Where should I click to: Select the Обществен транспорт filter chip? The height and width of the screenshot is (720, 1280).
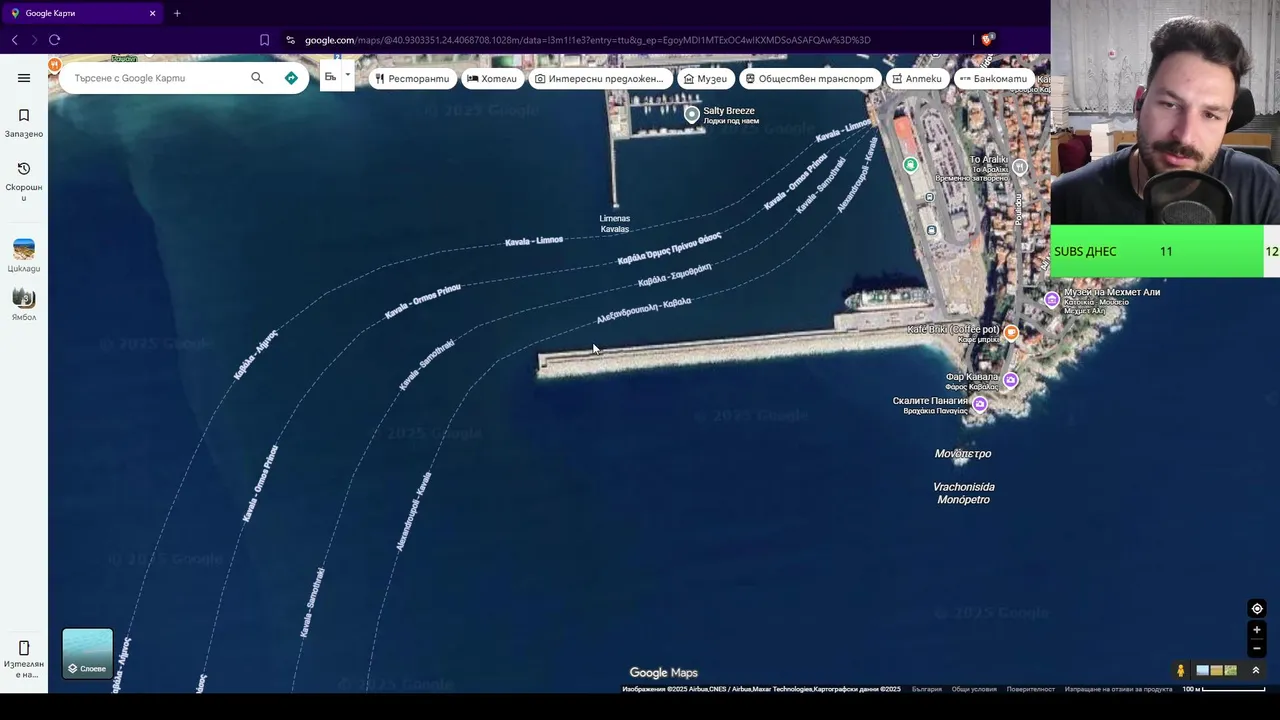tap(809, 78)
